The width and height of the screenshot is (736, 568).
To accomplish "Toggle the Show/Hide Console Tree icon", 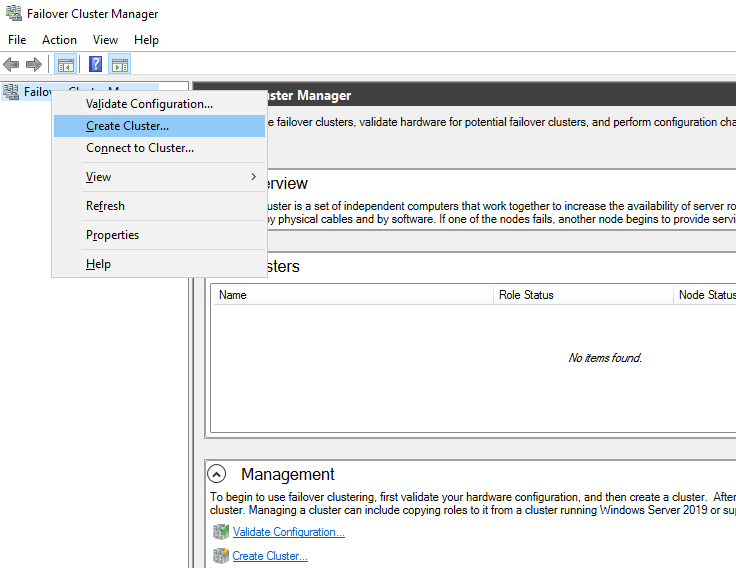I will coord(66,64).
